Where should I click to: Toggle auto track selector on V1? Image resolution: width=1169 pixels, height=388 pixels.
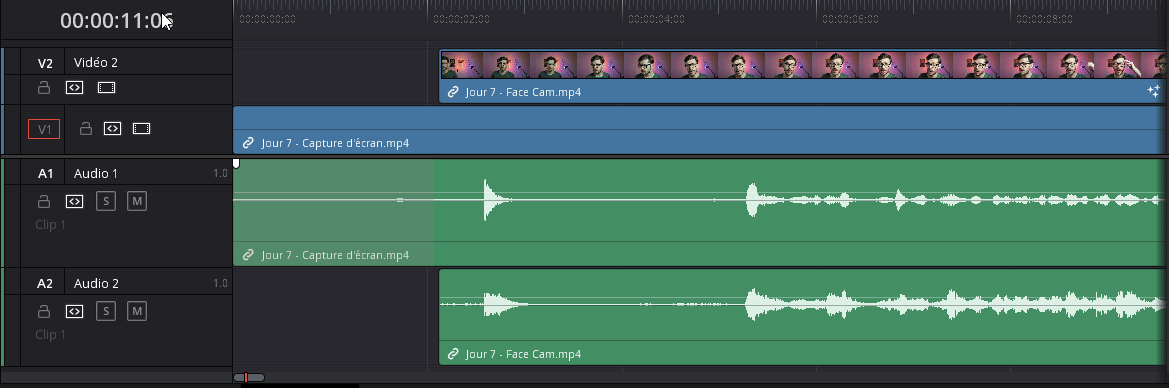point(112,128)
